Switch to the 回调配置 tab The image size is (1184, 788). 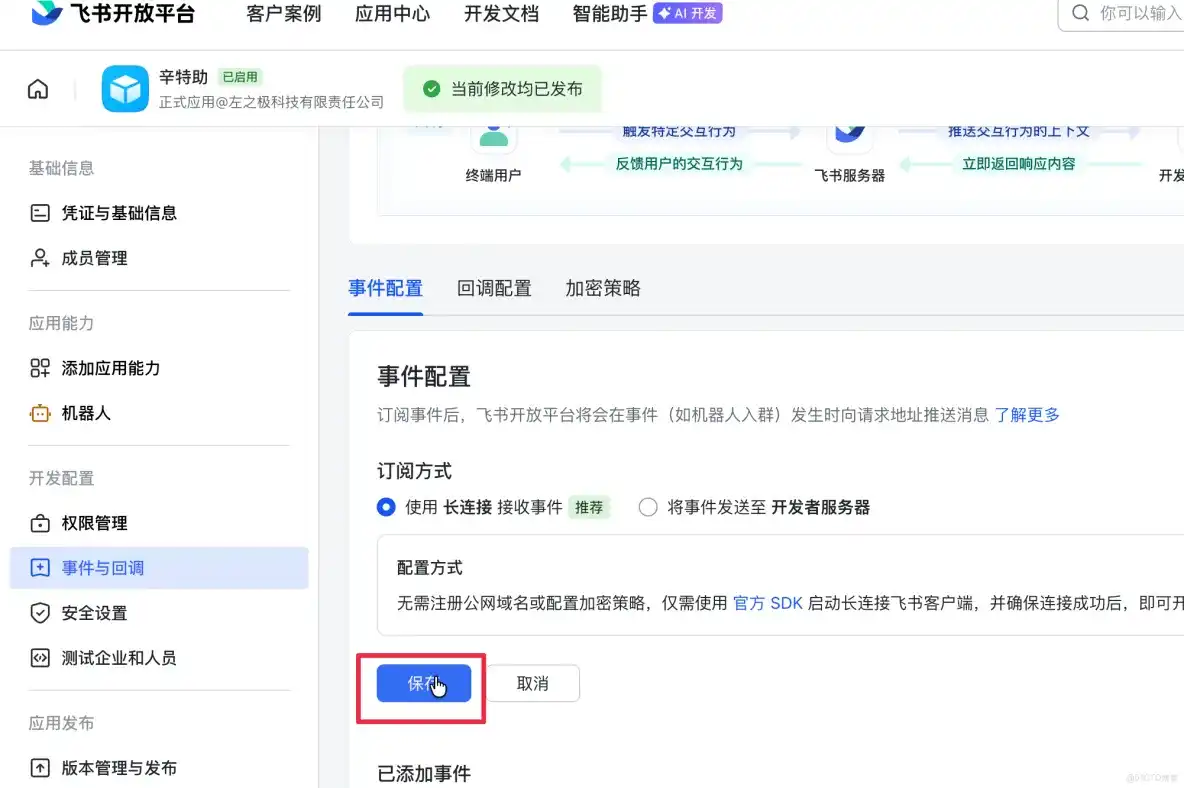click(x=493, y=288)
